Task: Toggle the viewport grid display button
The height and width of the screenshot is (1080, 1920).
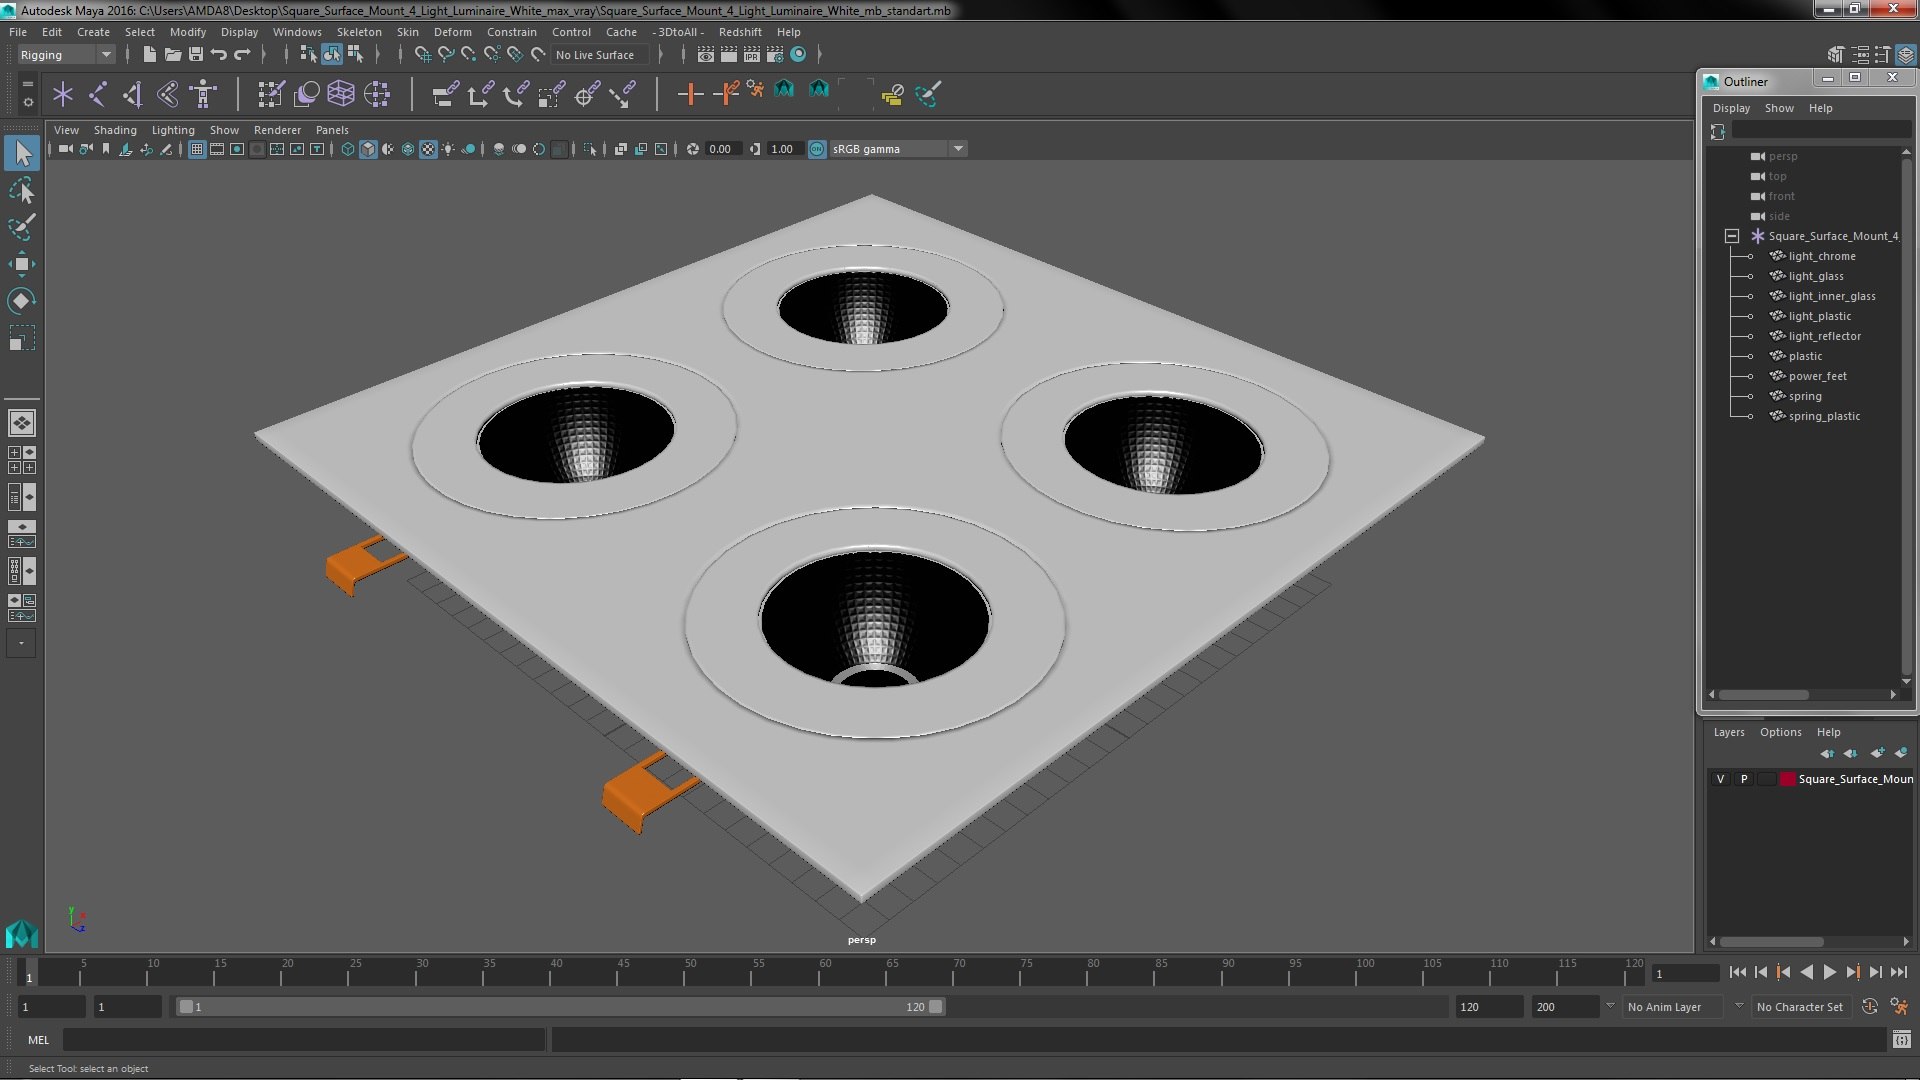Action: click(197, 149)
